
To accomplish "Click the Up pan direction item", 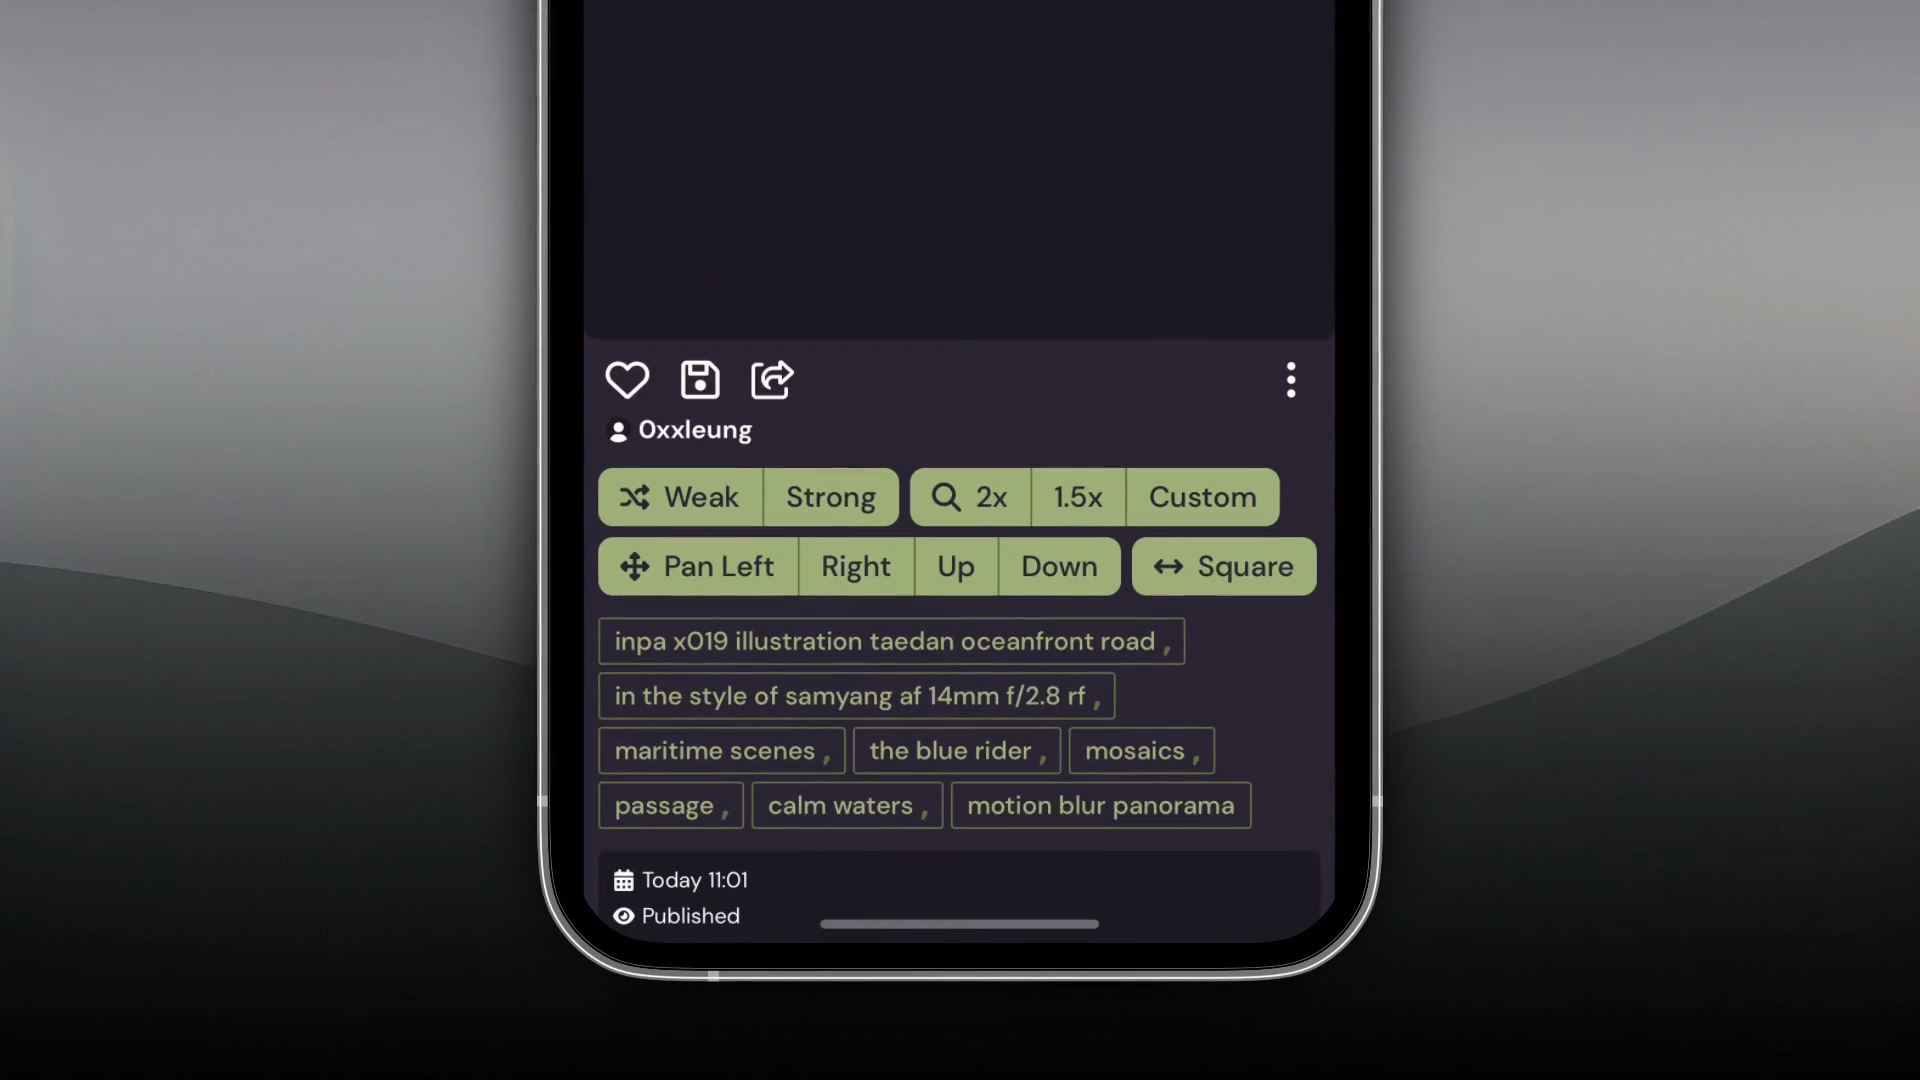I will [955, 566].
